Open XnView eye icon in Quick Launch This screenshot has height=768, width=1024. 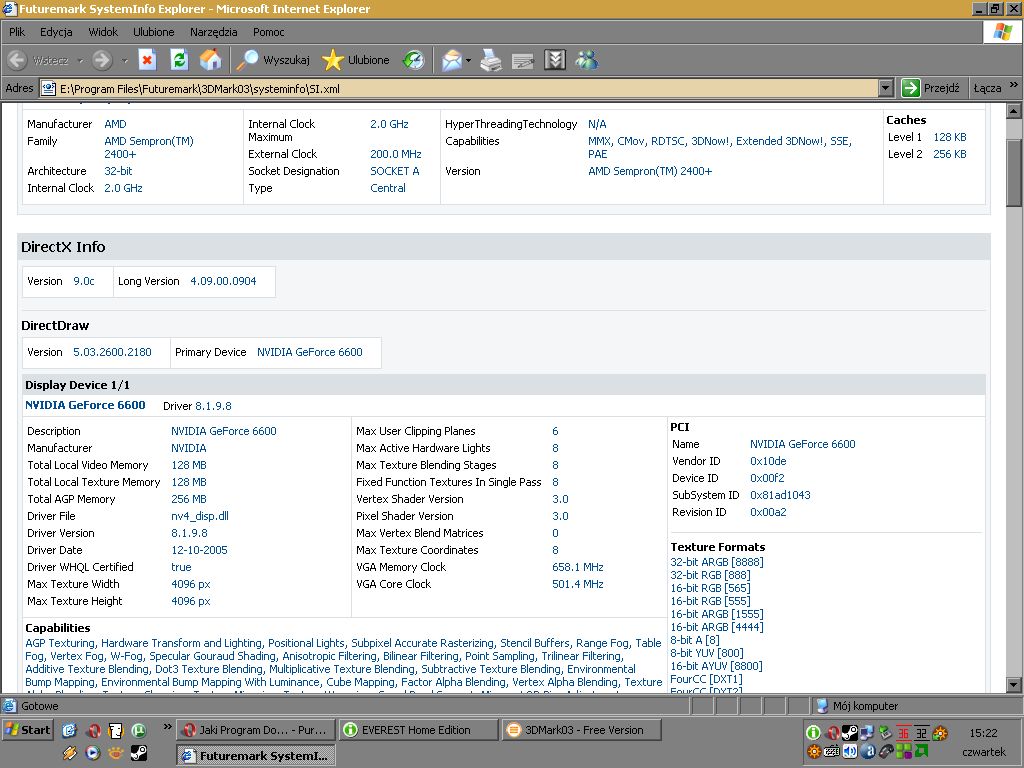point(116,754)
